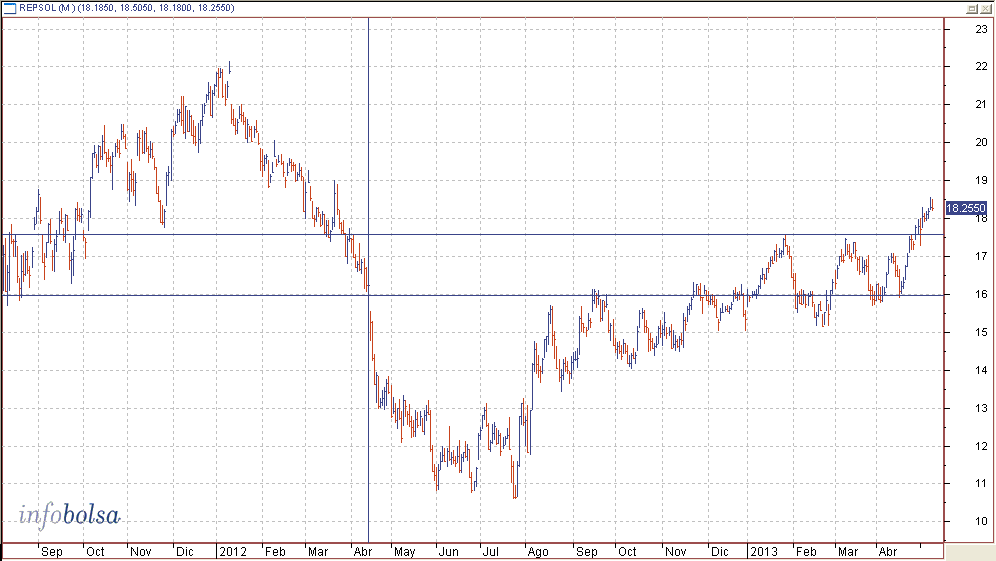Select the REPSOL (M) title text with OHLC values
The width and height of the screenshot is (996, 561).
(x=126, y=8)
